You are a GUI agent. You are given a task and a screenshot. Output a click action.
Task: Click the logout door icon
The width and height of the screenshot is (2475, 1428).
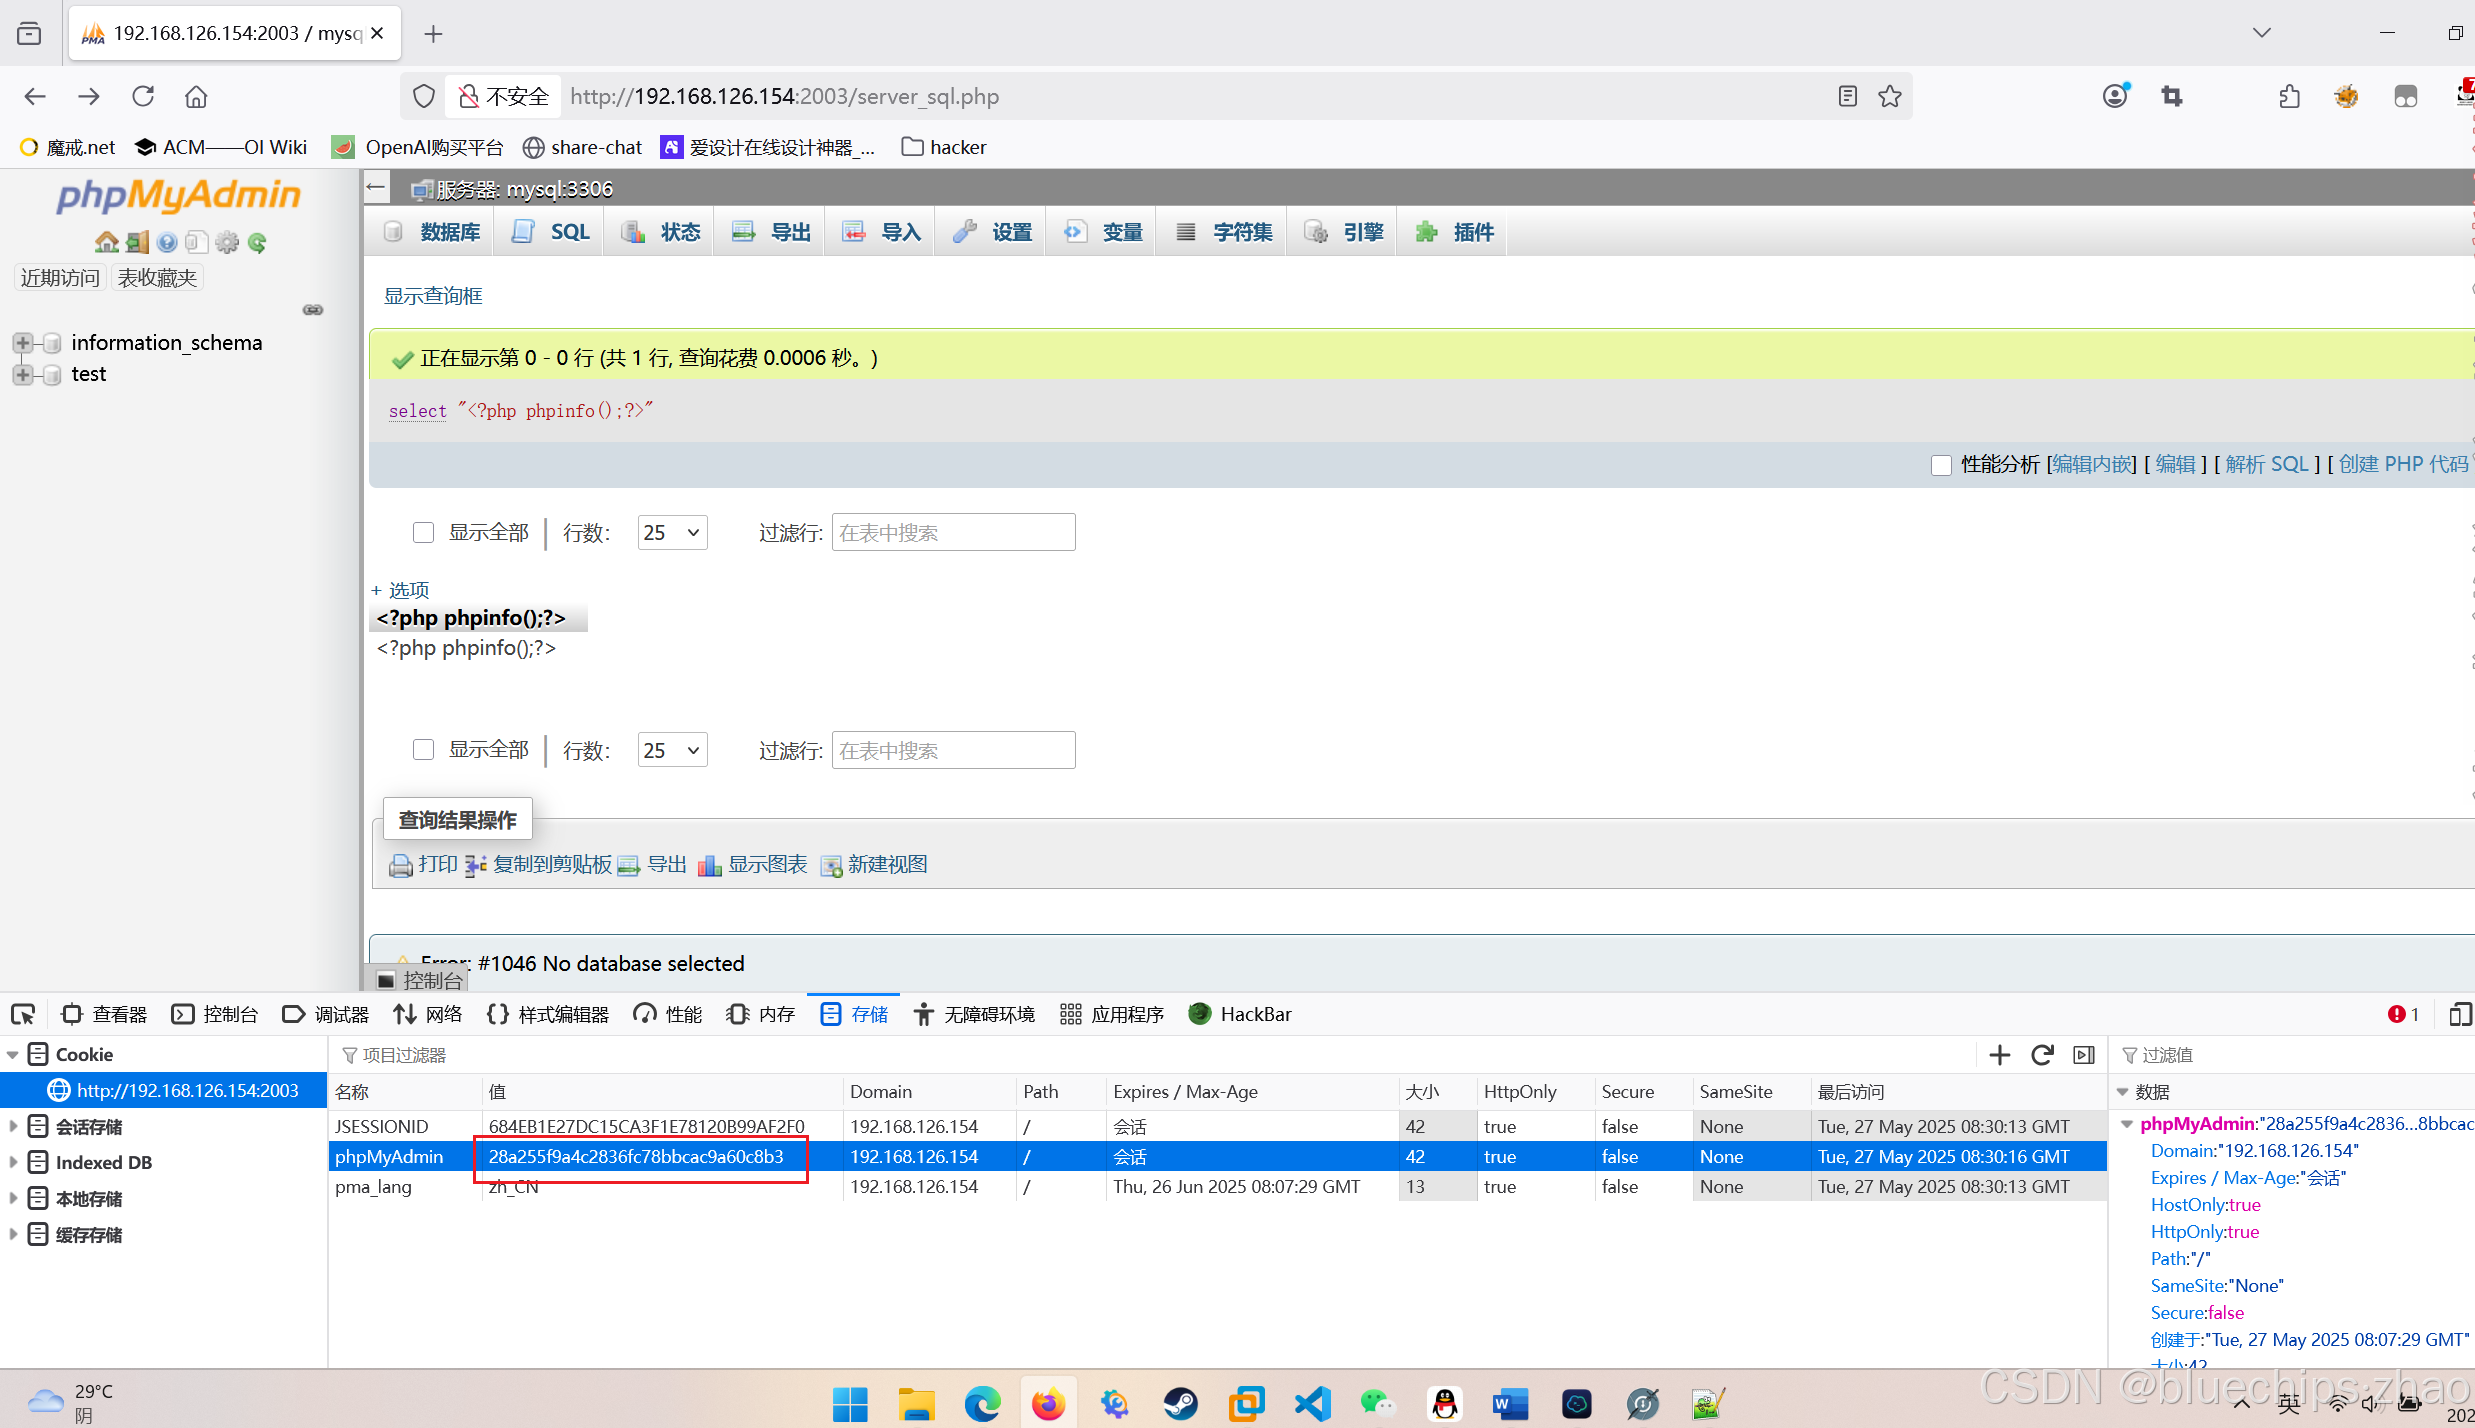[137, 242]
